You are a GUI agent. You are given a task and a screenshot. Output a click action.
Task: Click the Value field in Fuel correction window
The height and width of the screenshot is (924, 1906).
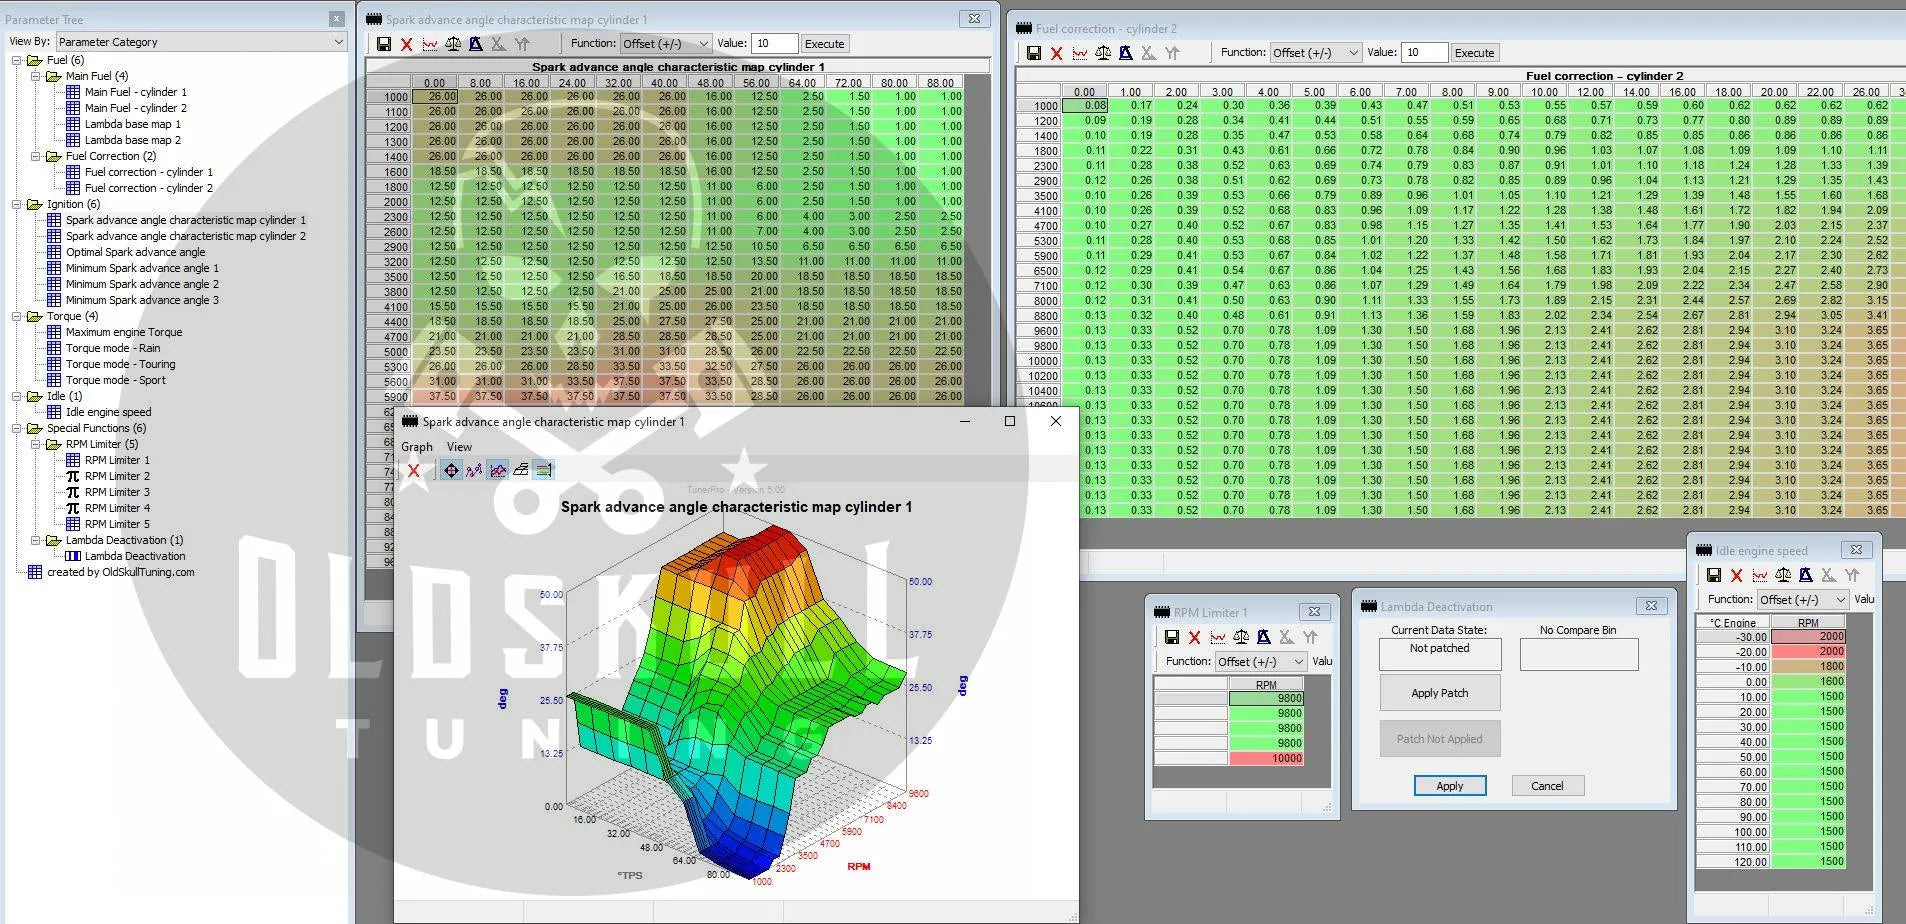point(1425,53)
